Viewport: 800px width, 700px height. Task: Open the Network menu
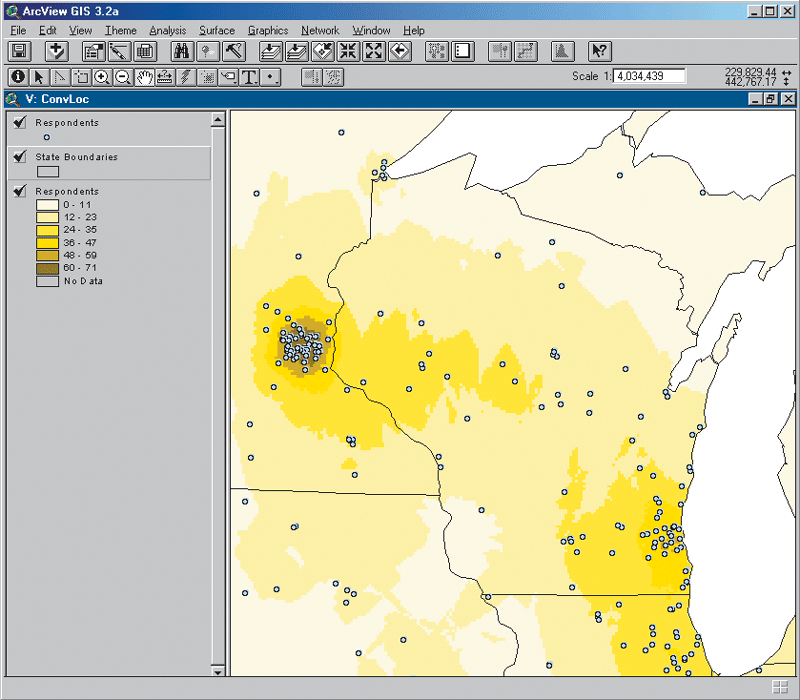click(320, 31)
